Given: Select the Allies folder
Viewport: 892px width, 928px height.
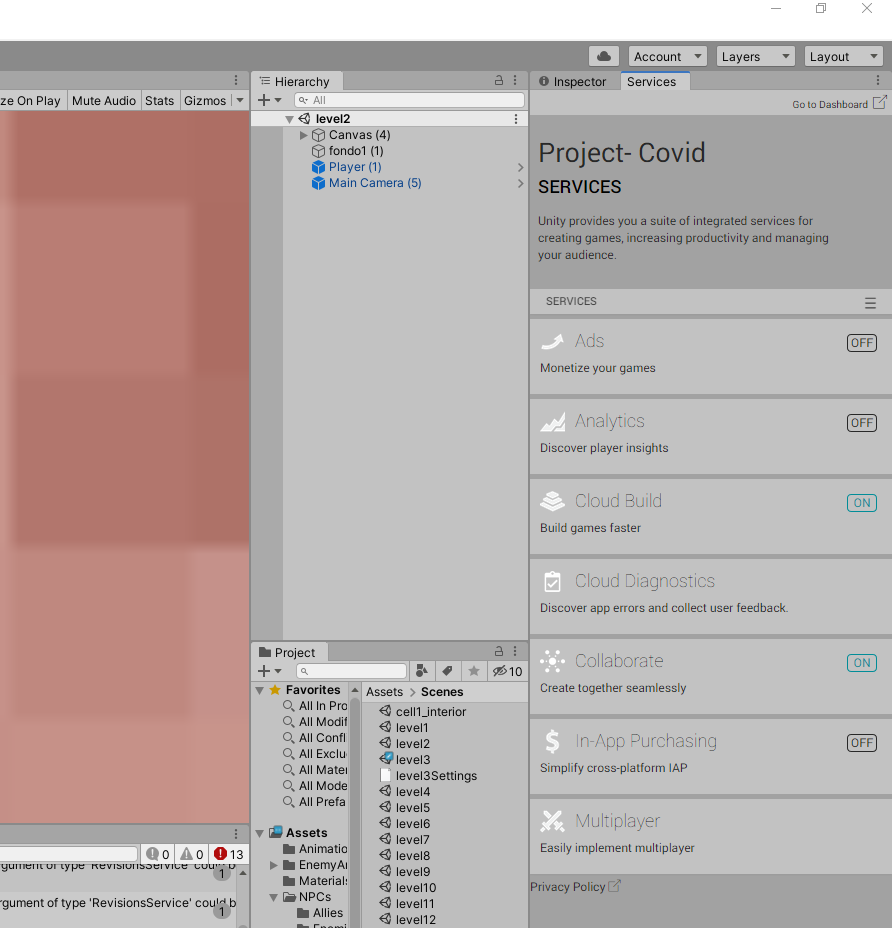Looking at the screenshot, I should tap(320, 913).
